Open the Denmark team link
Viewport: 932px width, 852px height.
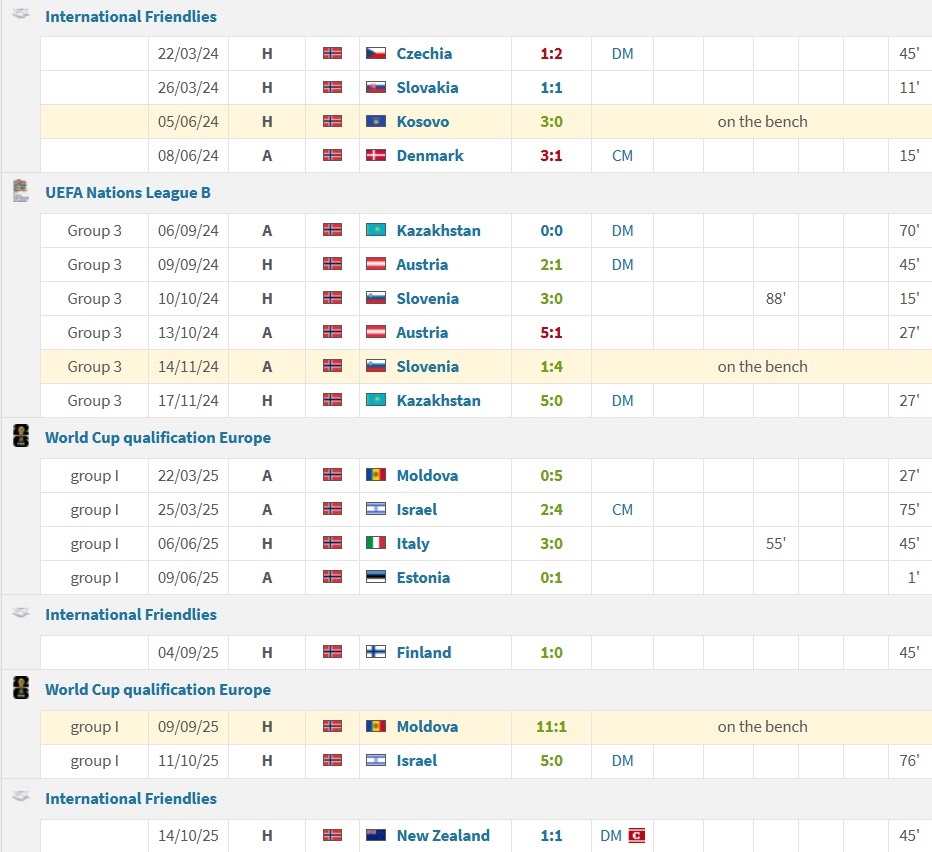(x=430, y=155)
